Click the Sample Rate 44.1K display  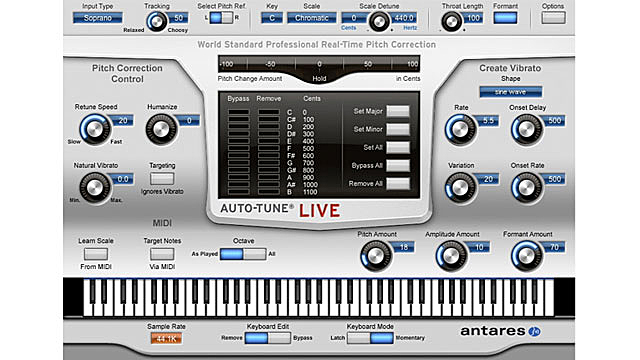166,338
